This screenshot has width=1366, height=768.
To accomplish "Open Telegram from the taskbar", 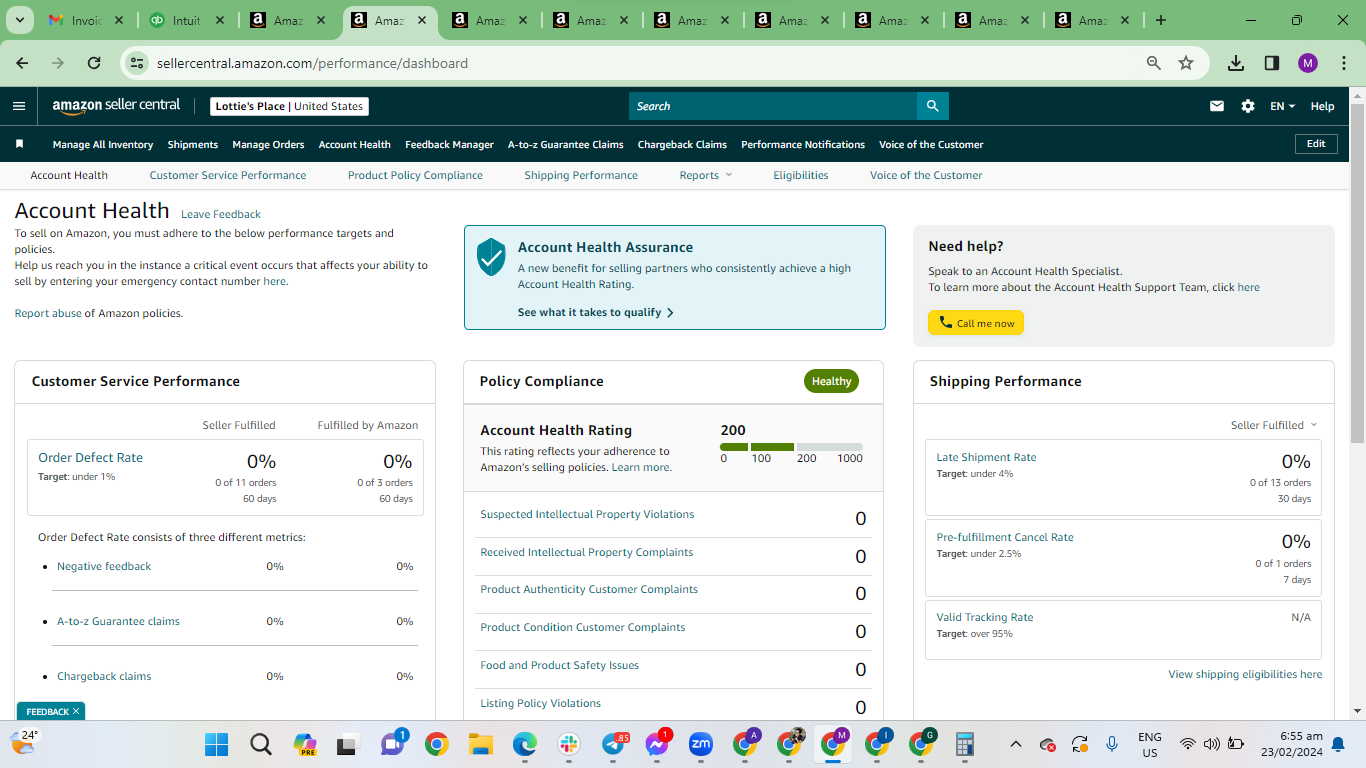I will tap(613, 744).
